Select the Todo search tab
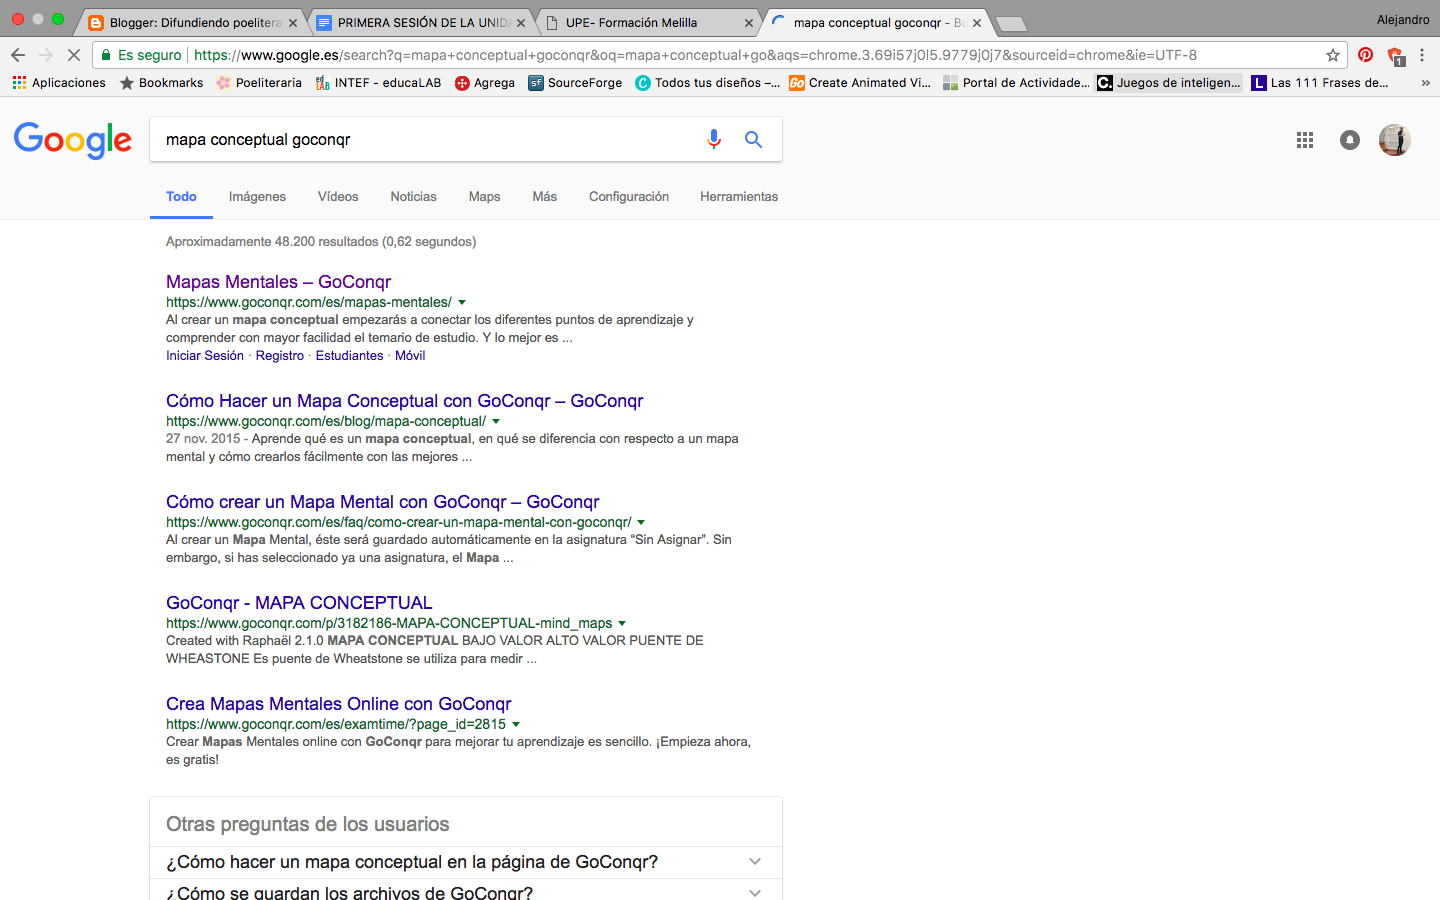 pos(181,197)
